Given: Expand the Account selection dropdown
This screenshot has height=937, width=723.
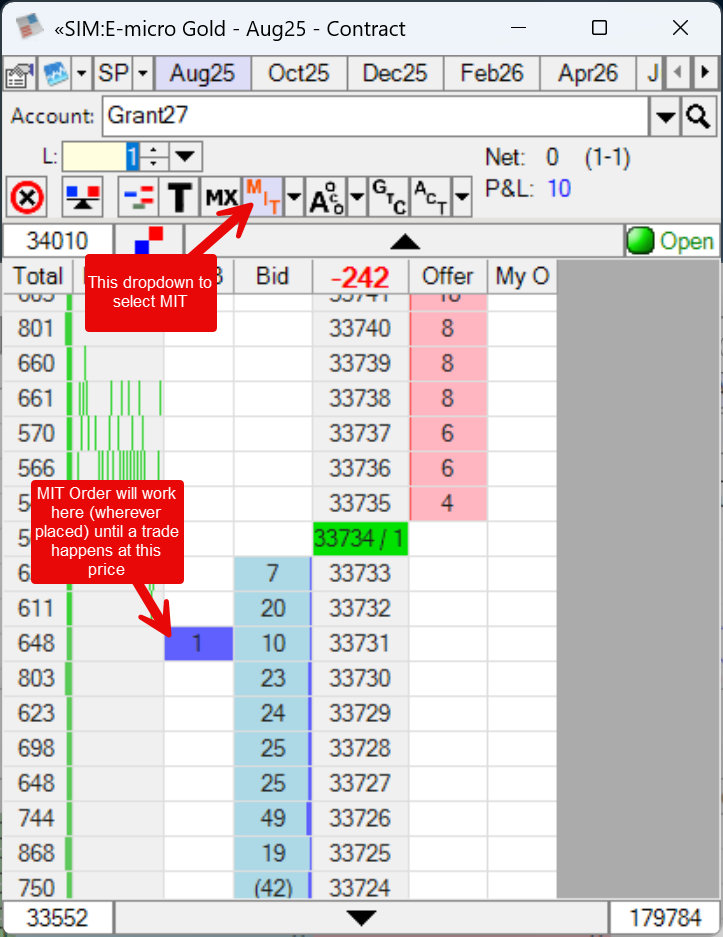Looking at the screenshot, I should tap(665, 117).
